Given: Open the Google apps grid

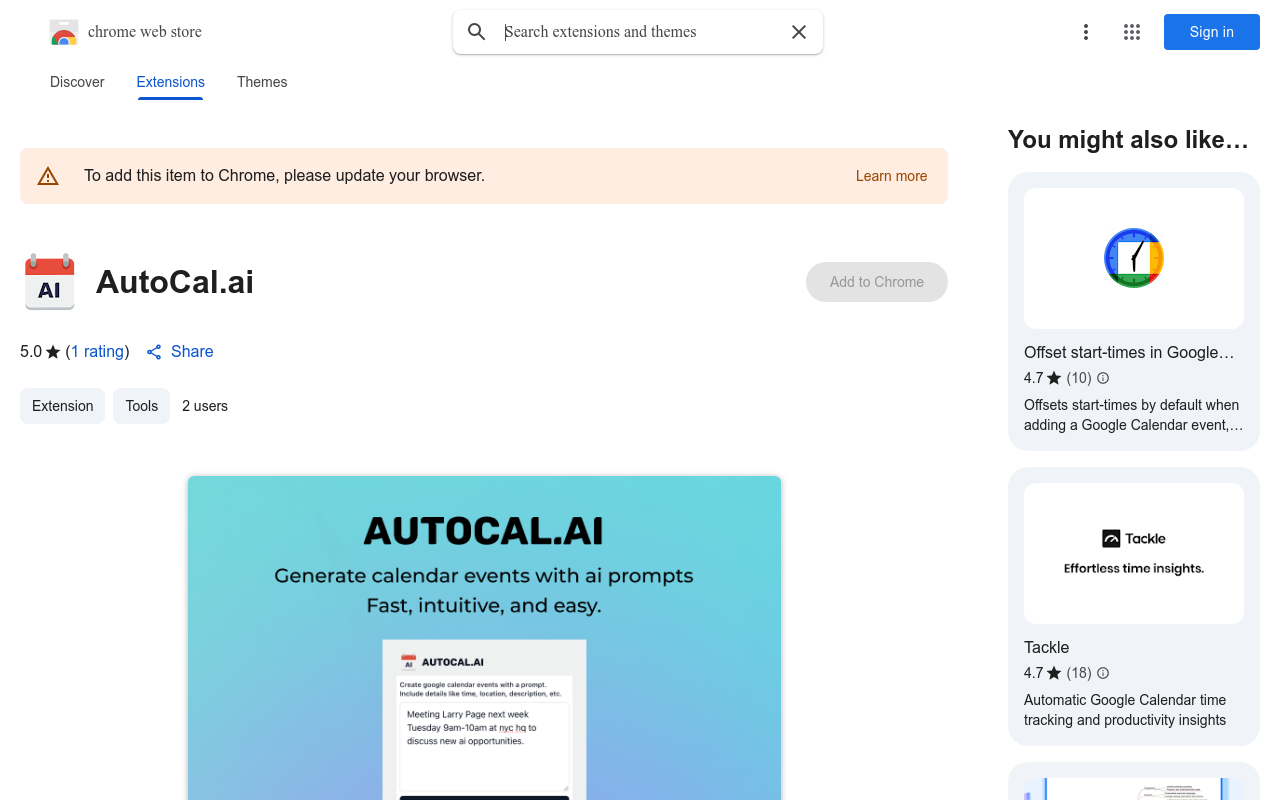Looking at the screenshot, I should pyautogui.click(x=1132, y=32).
